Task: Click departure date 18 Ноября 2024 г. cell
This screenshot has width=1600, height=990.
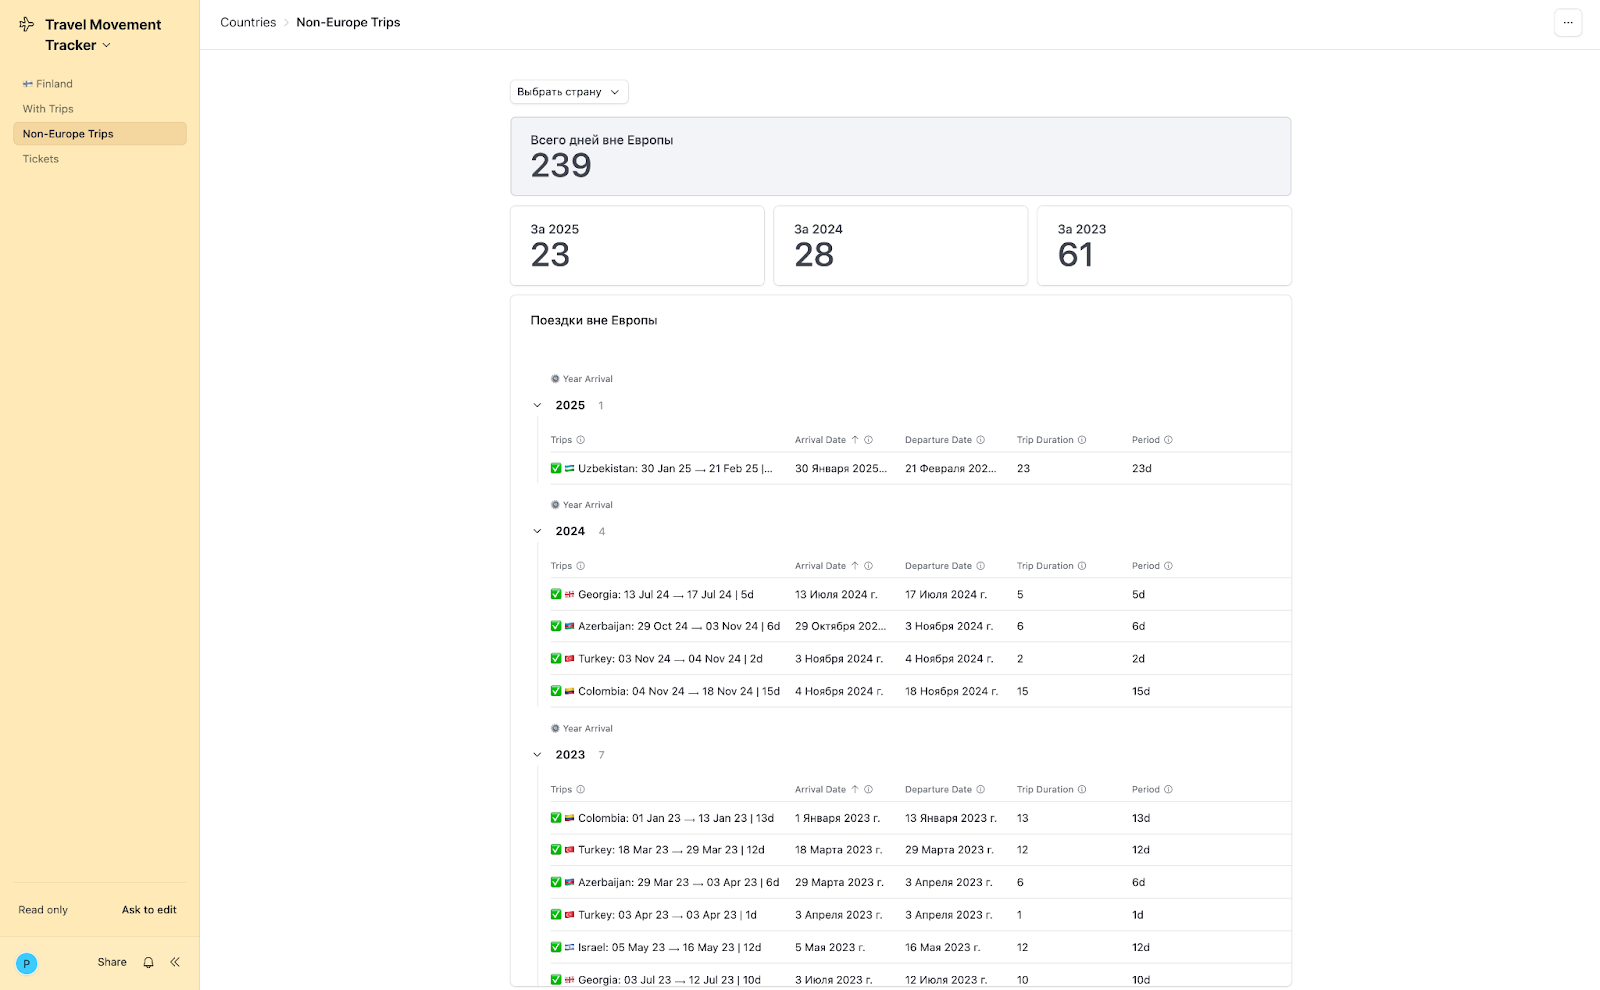Action: point(952,691)
